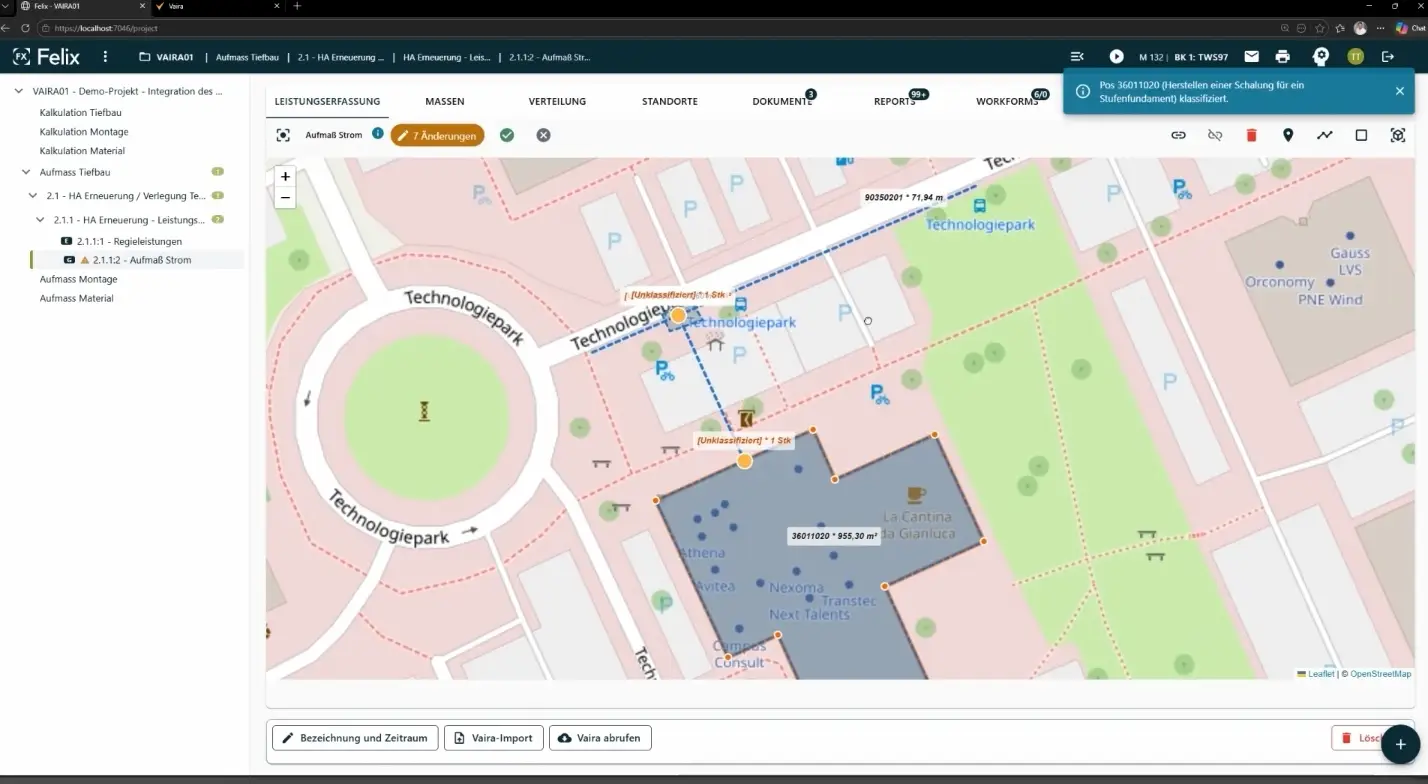Click the logout icon in header

click(1388, 57)
